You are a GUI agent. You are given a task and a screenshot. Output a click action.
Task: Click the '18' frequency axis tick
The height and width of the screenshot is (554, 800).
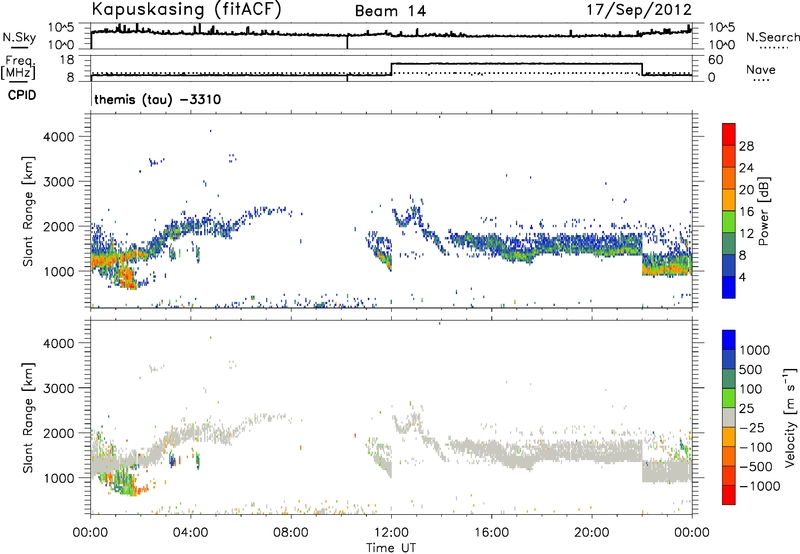[x=67, y=60]
